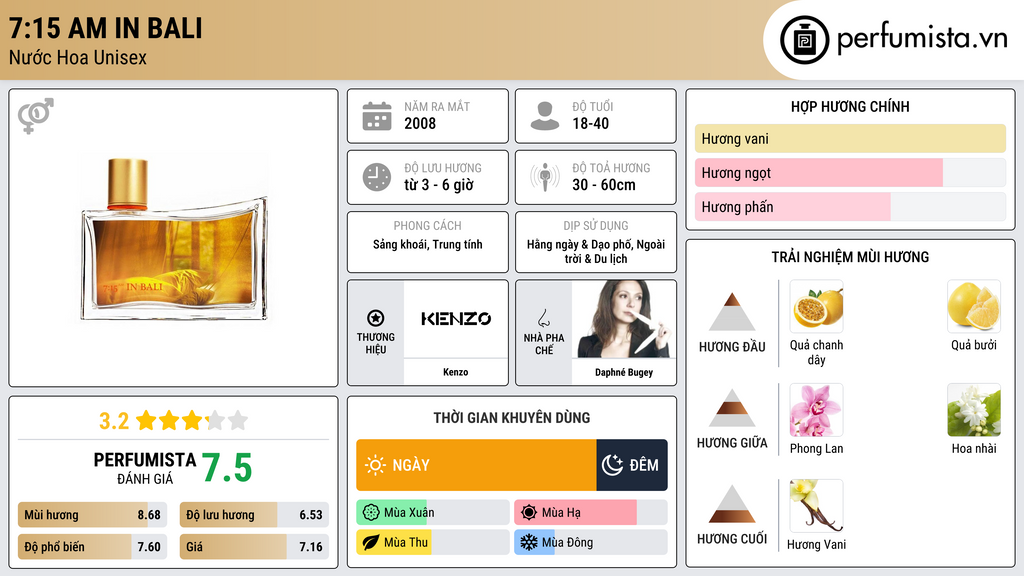1024x576 pixels.
Task: Click the "Sảng khoái, Trung tính" style text
Action: [x=428, y=245]
